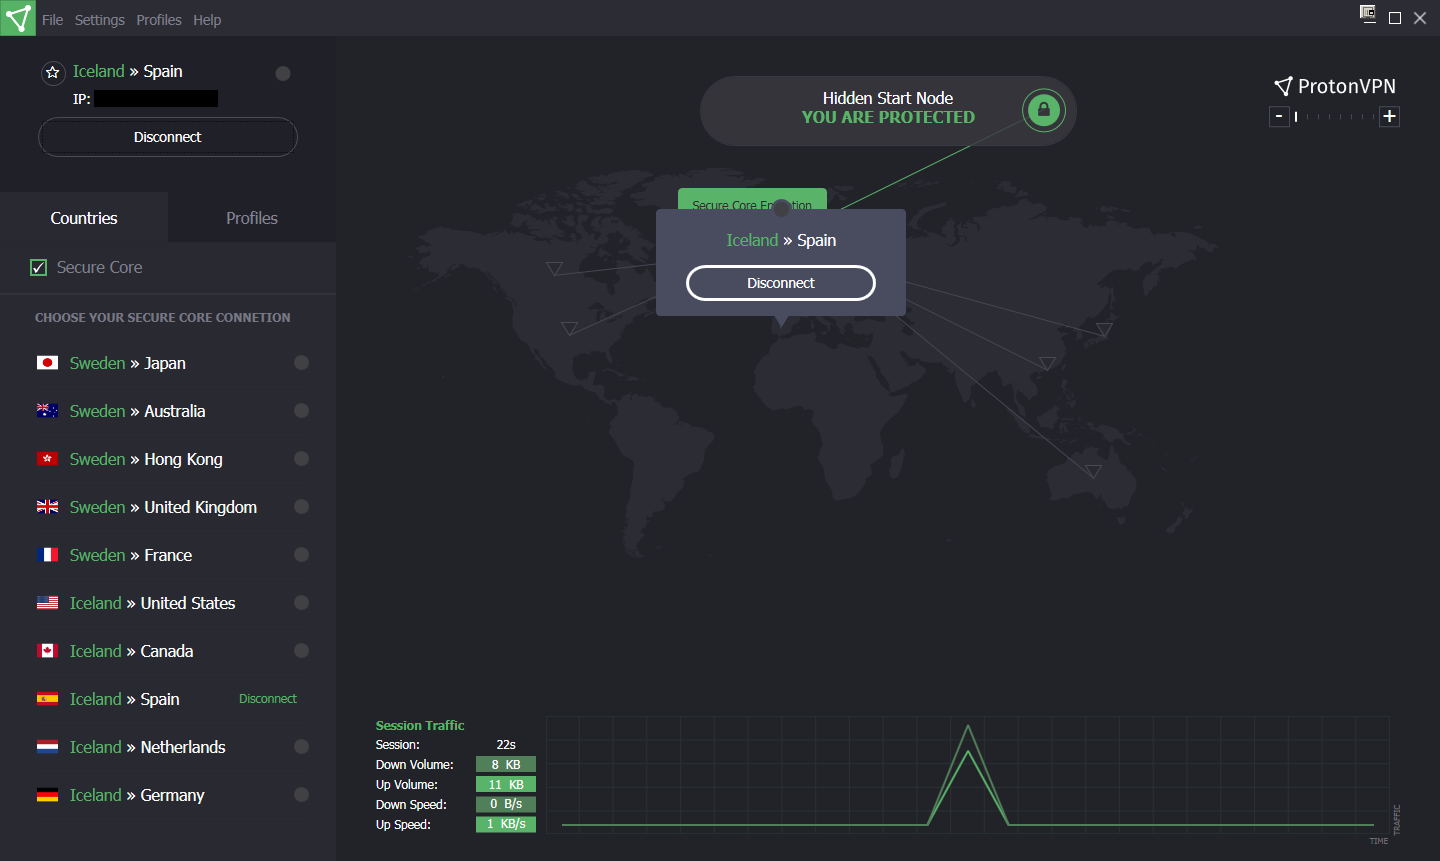Viewport: 1440px width, 861px height.
Task: Select Sweden » United Kingdom row text
Action: point(163,507)
